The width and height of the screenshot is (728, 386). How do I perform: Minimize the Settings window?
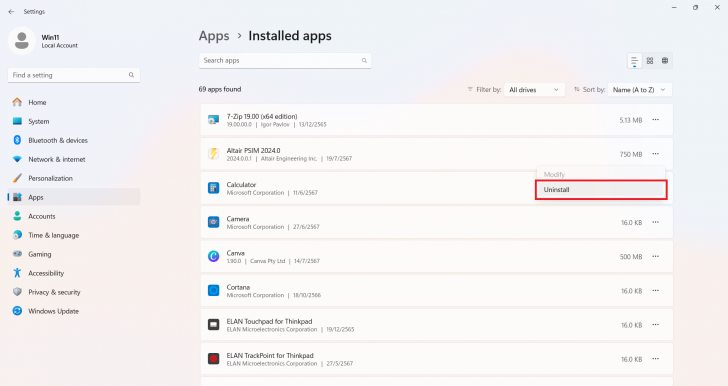674,7
